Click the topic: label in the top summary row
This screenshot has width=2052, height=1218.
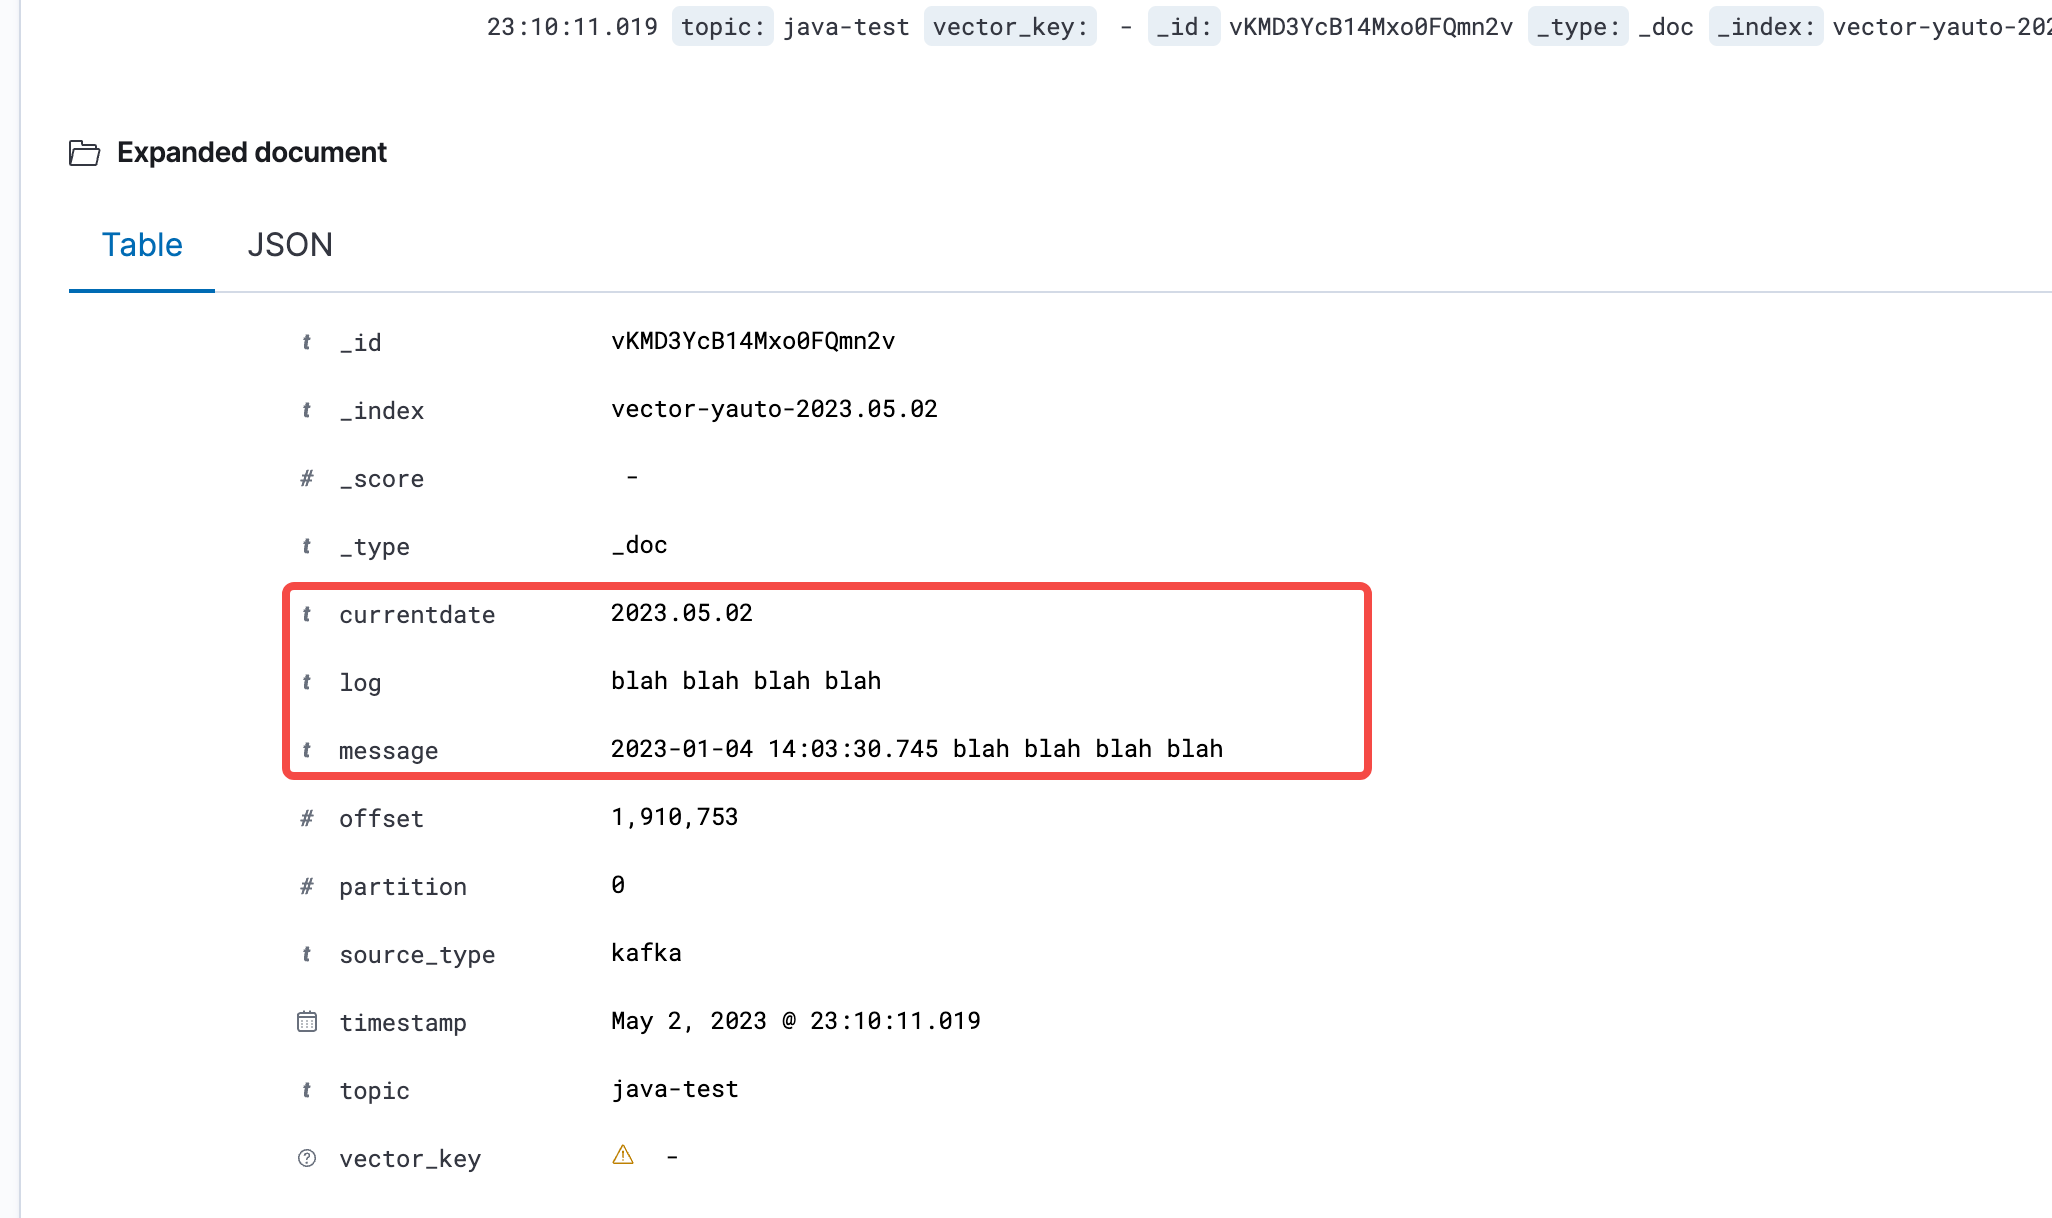coord(723,27)
